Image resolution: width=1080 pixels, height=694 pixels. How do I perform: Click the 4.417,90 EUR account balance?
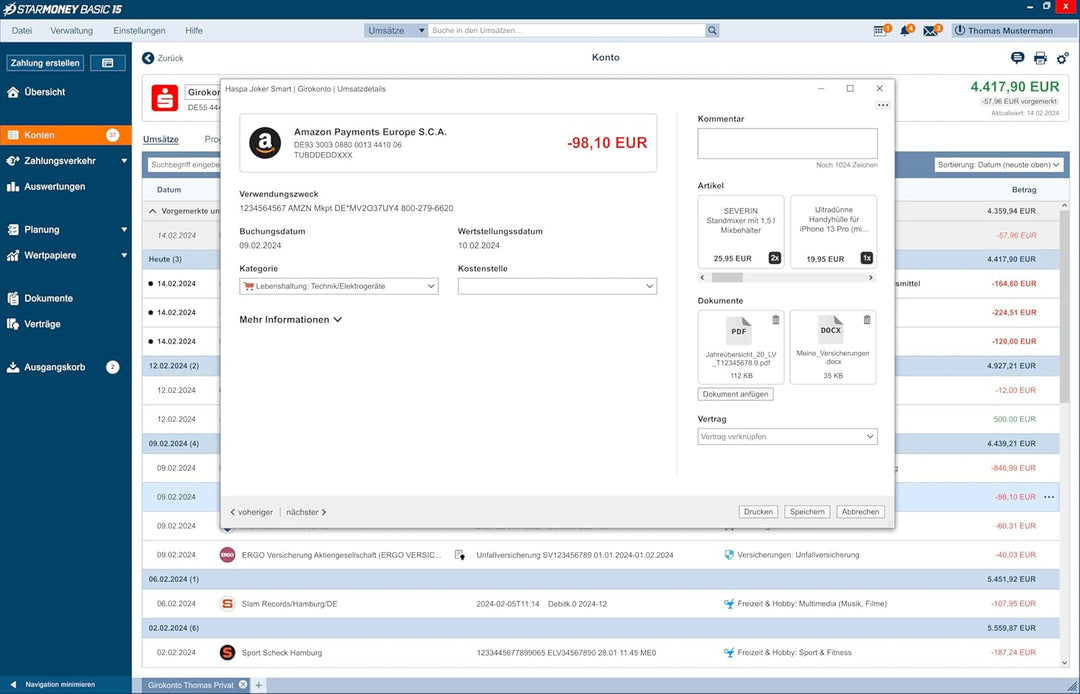[x=1015, y=87]
